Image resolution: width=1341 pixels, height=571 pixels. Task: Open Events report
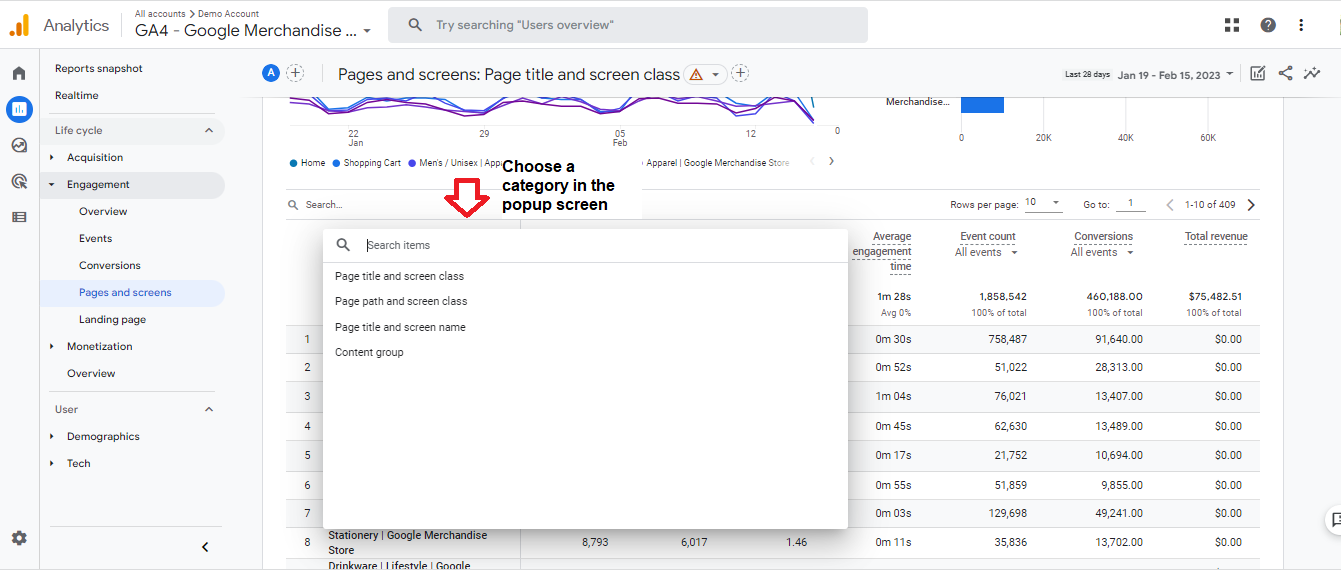pyautogui.click(x=96, y=238)
